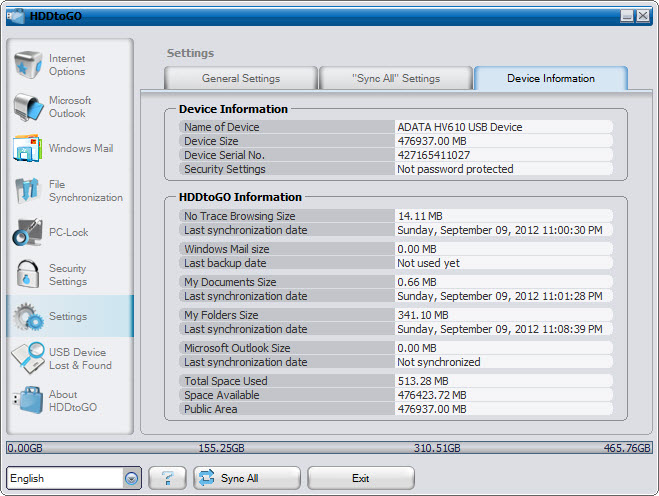This screenshot has width=659, height=496.
Task: Click device name ADATA HV610 USB Device
Action: 460,127
